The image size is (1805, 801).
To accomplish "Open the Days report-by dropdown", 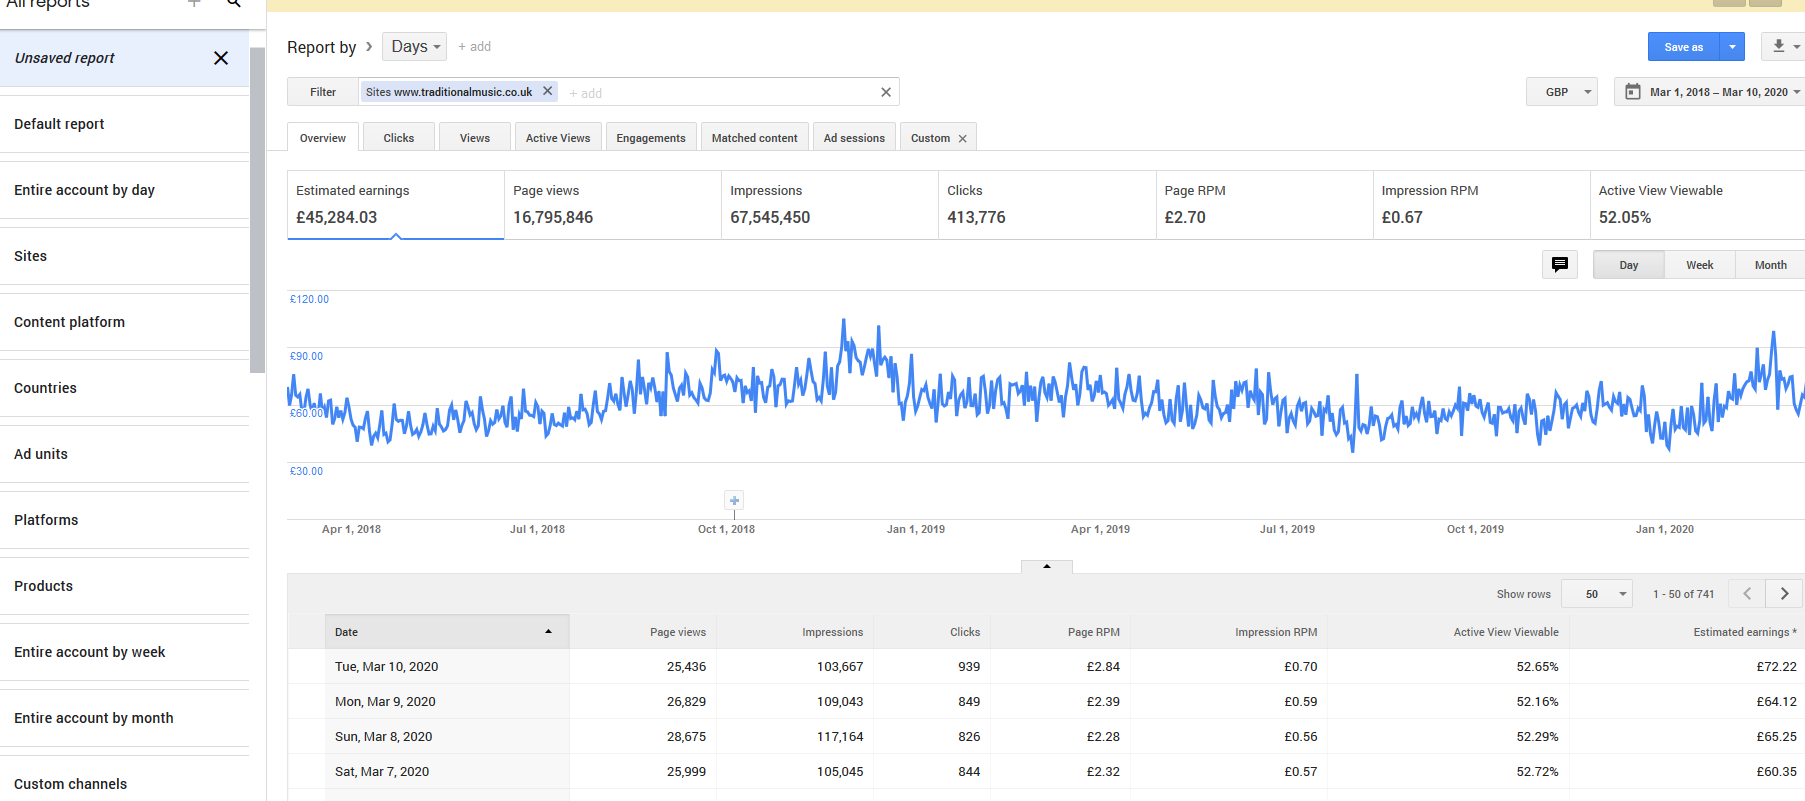I will coord(414,46).
